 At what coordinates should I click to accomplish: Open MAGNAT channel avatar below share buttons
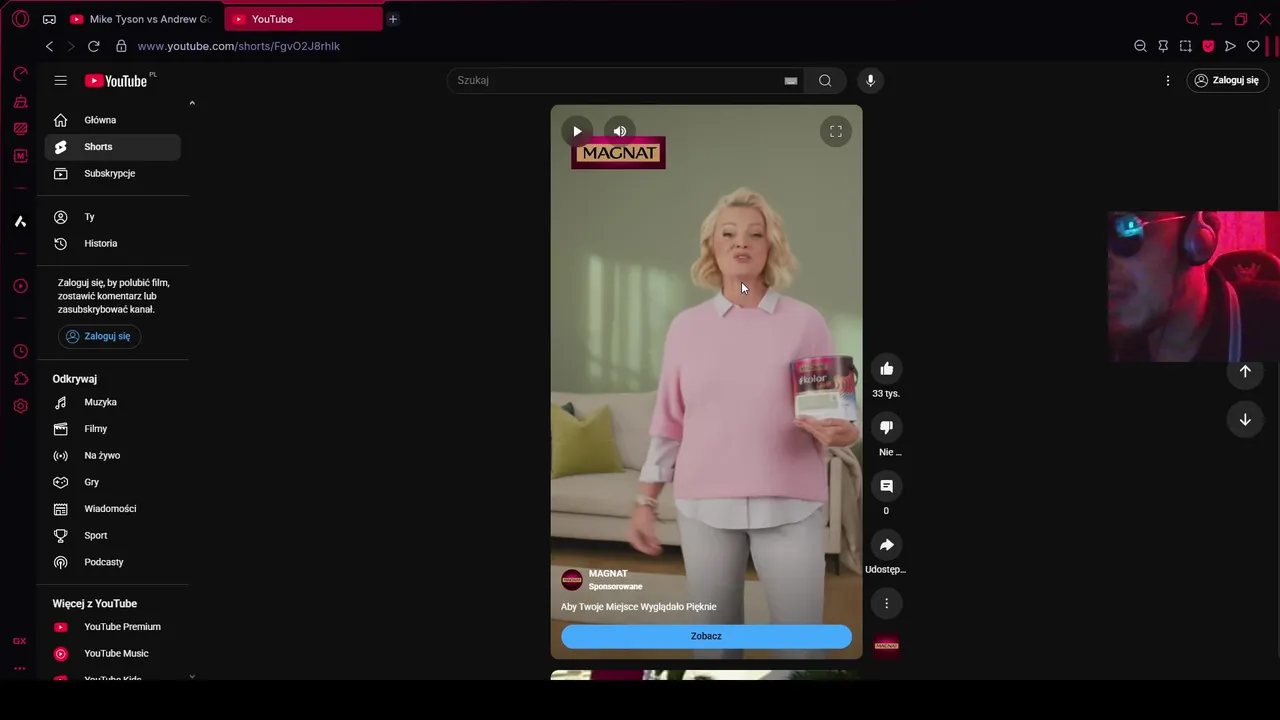coord(886,646)
